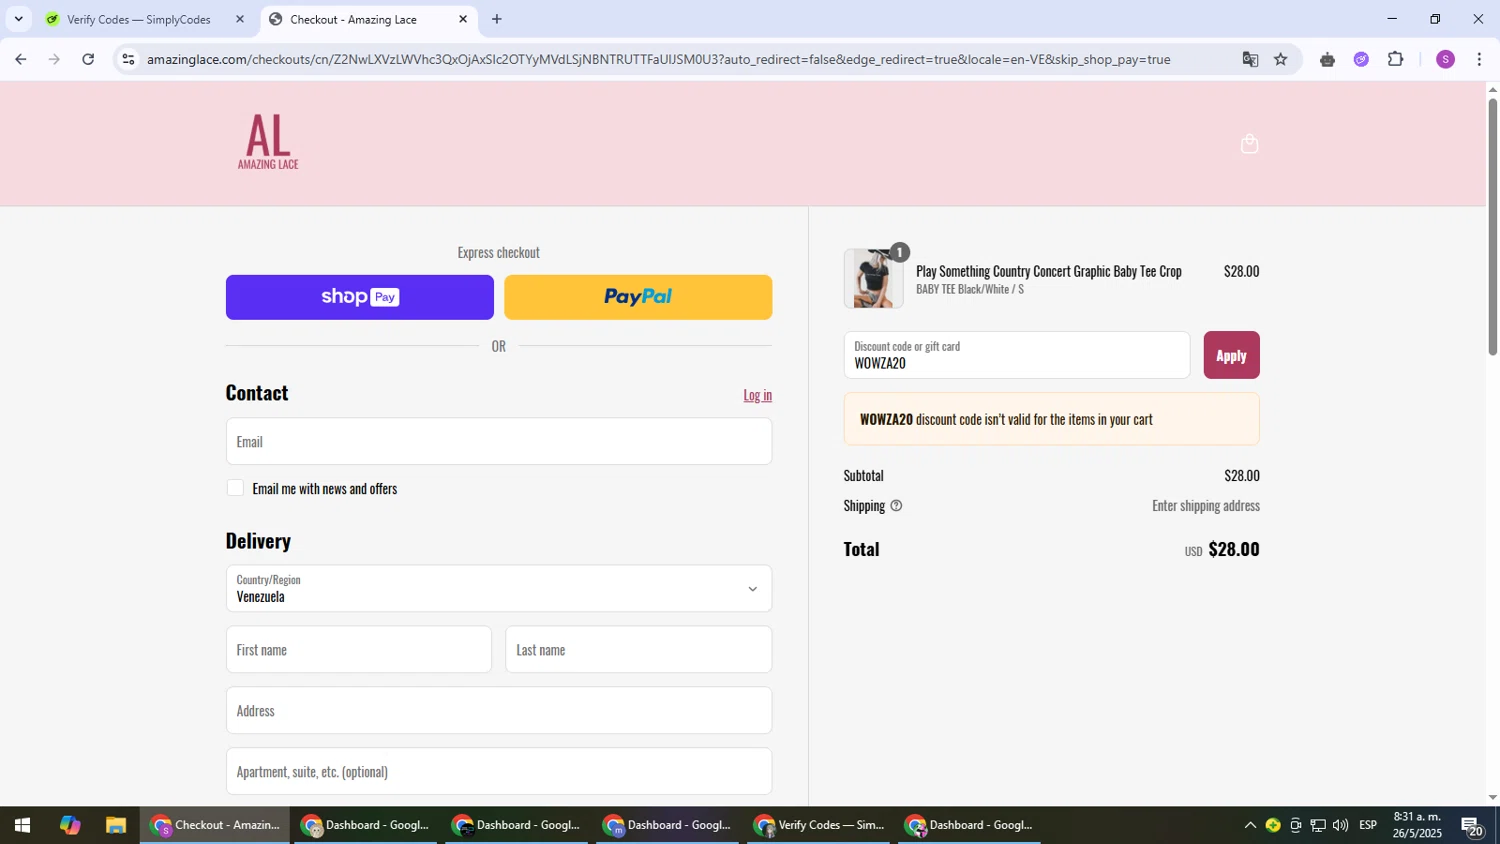Click into the Email field
The width and height of the screenshot is (1500, 844).
(x=499, y=441)
